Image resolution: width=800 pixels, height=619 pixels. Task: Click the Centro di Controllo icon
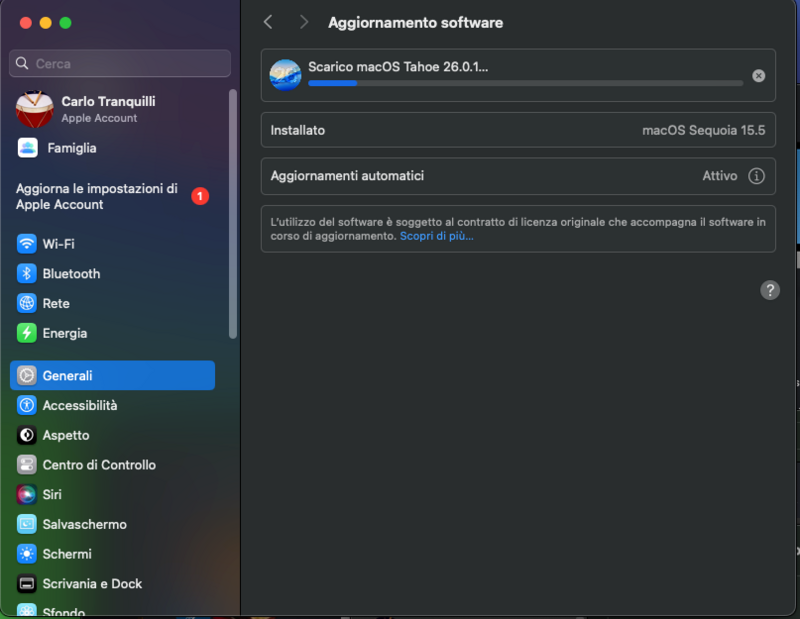click(x=27, y=465)
